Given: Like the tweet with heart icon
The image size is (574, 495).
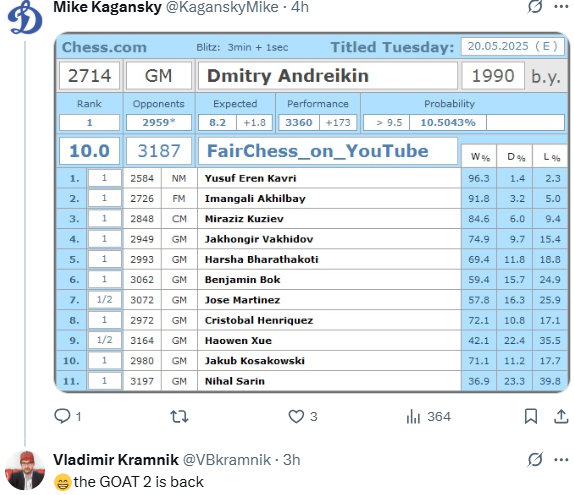Looking at the screenshot, I should [296, 416].
